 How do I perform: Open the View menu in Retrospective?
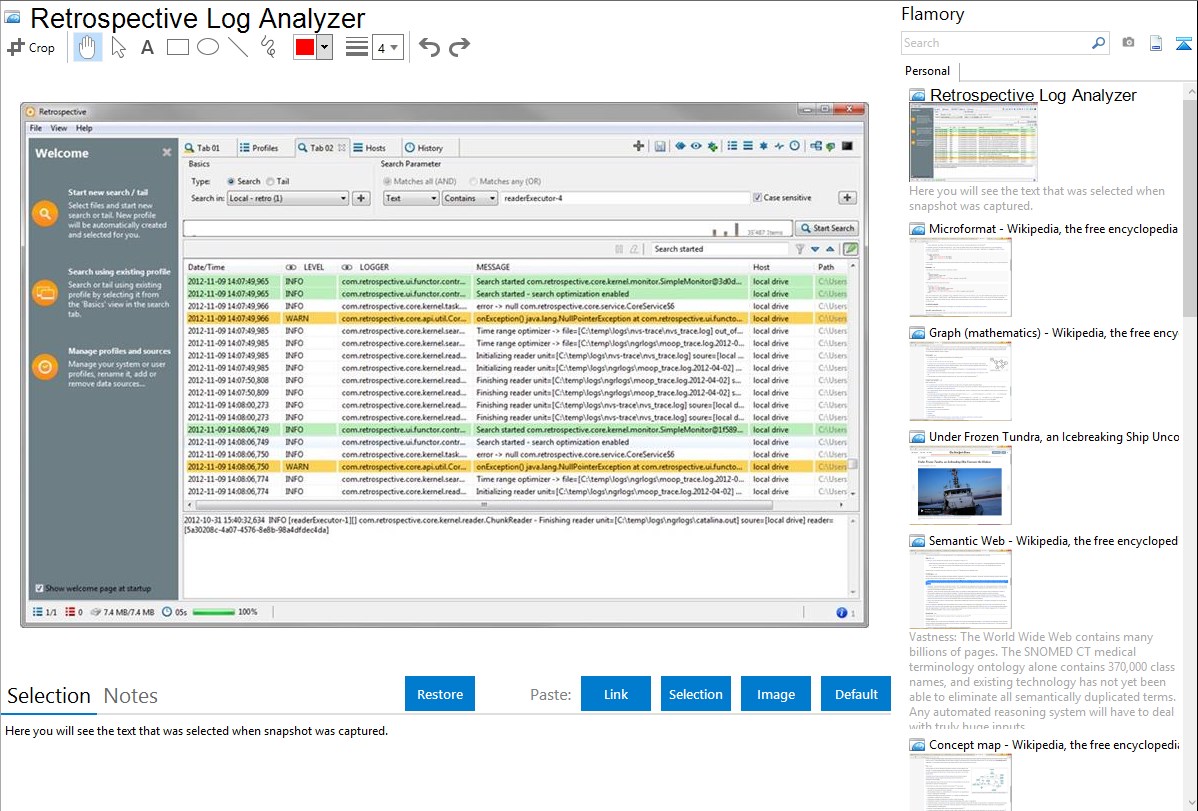pyautogui.click(x=59, y=128)
